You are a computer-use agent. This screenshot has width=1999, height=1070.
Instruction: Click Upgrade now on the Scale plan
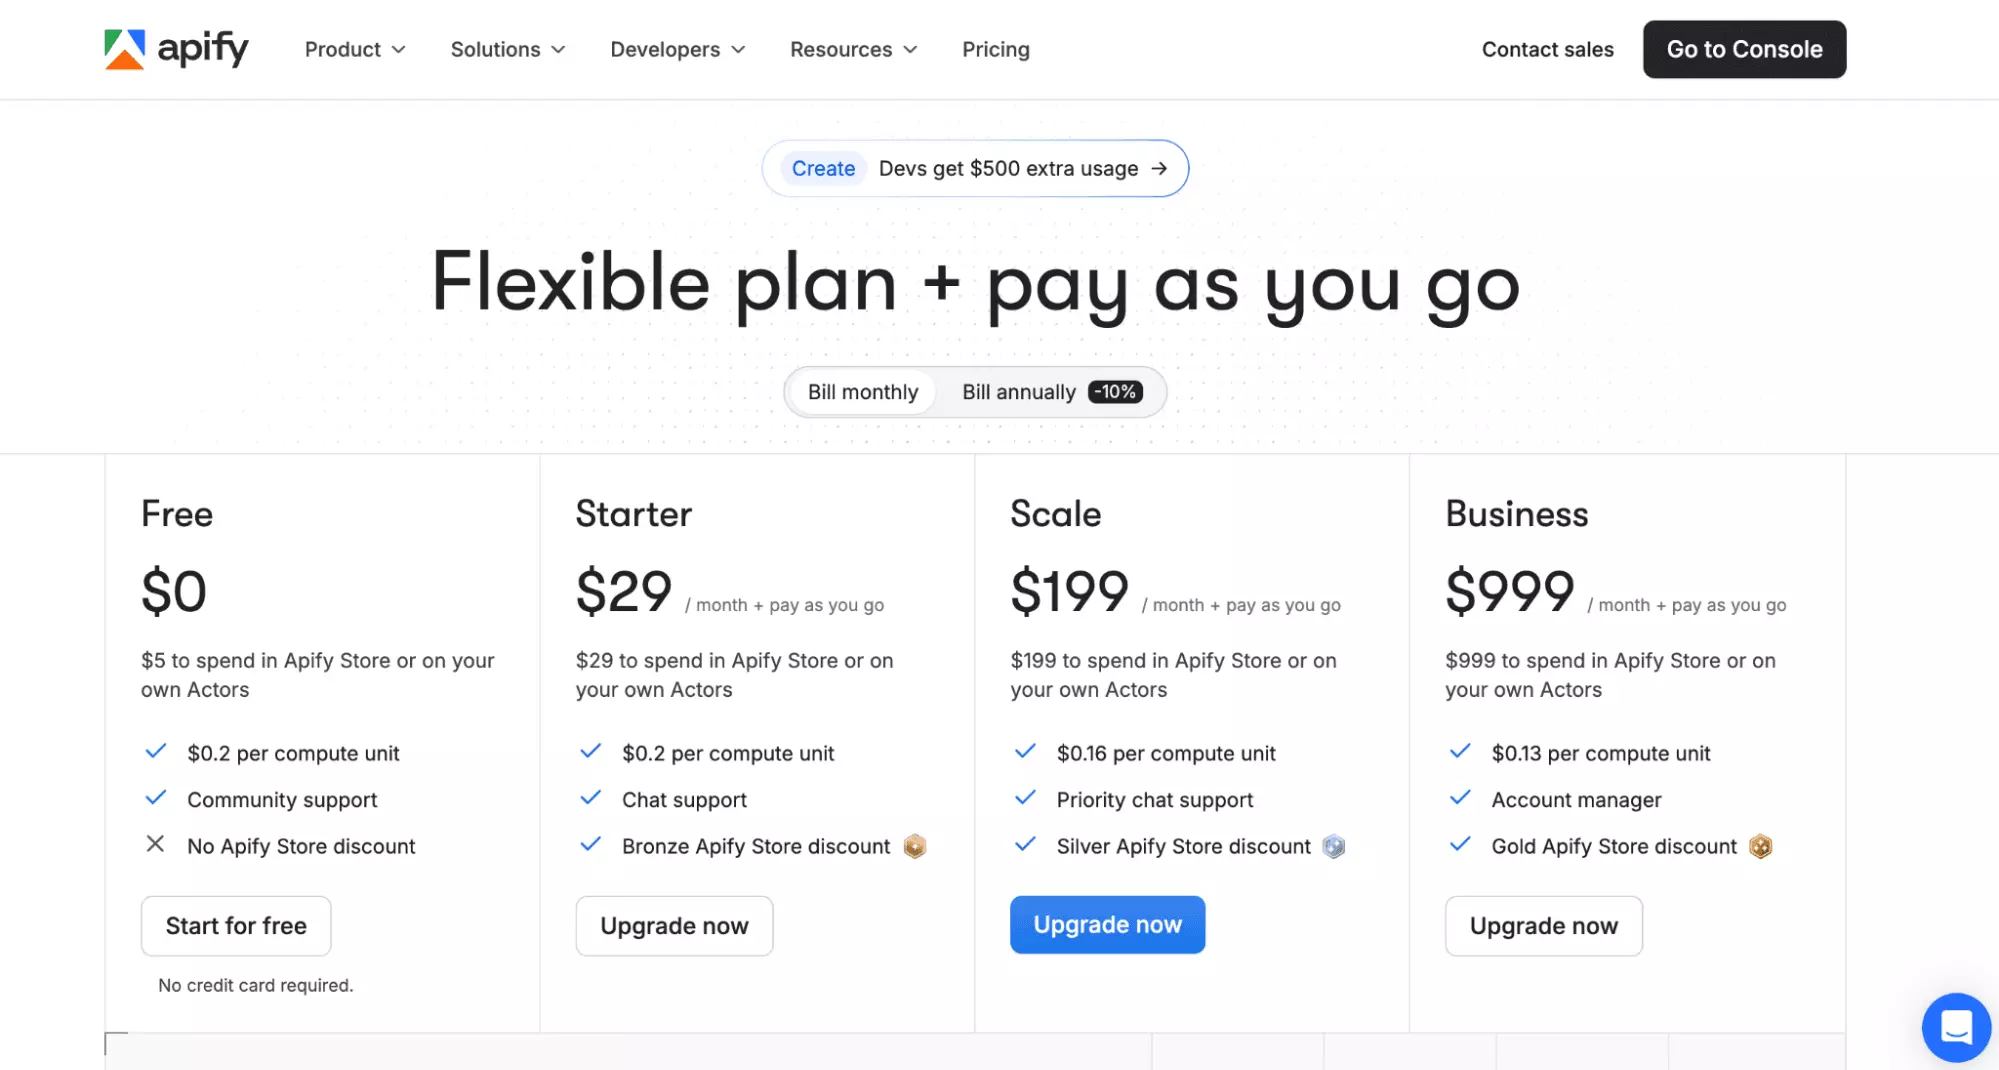pyautogui.click(x=1107, y=924)
